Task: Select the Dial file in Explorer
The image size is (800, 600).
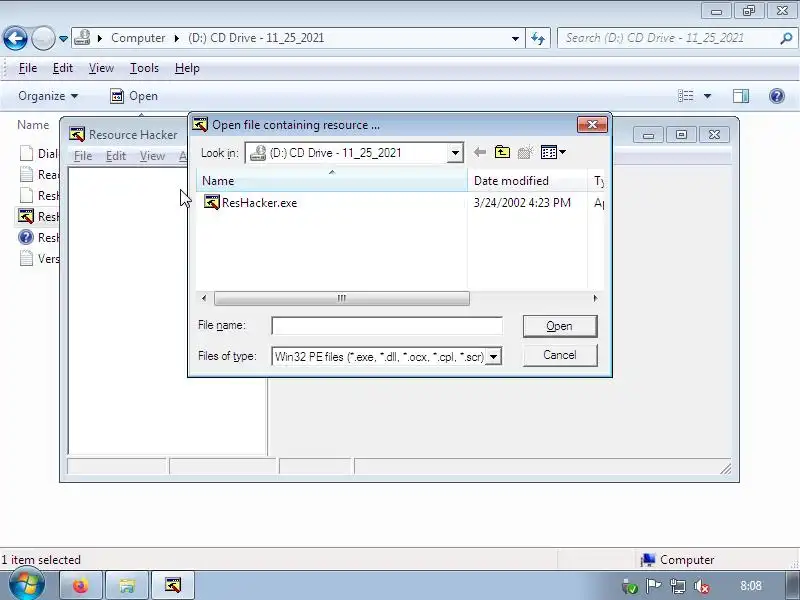Action: pos(39,154)
